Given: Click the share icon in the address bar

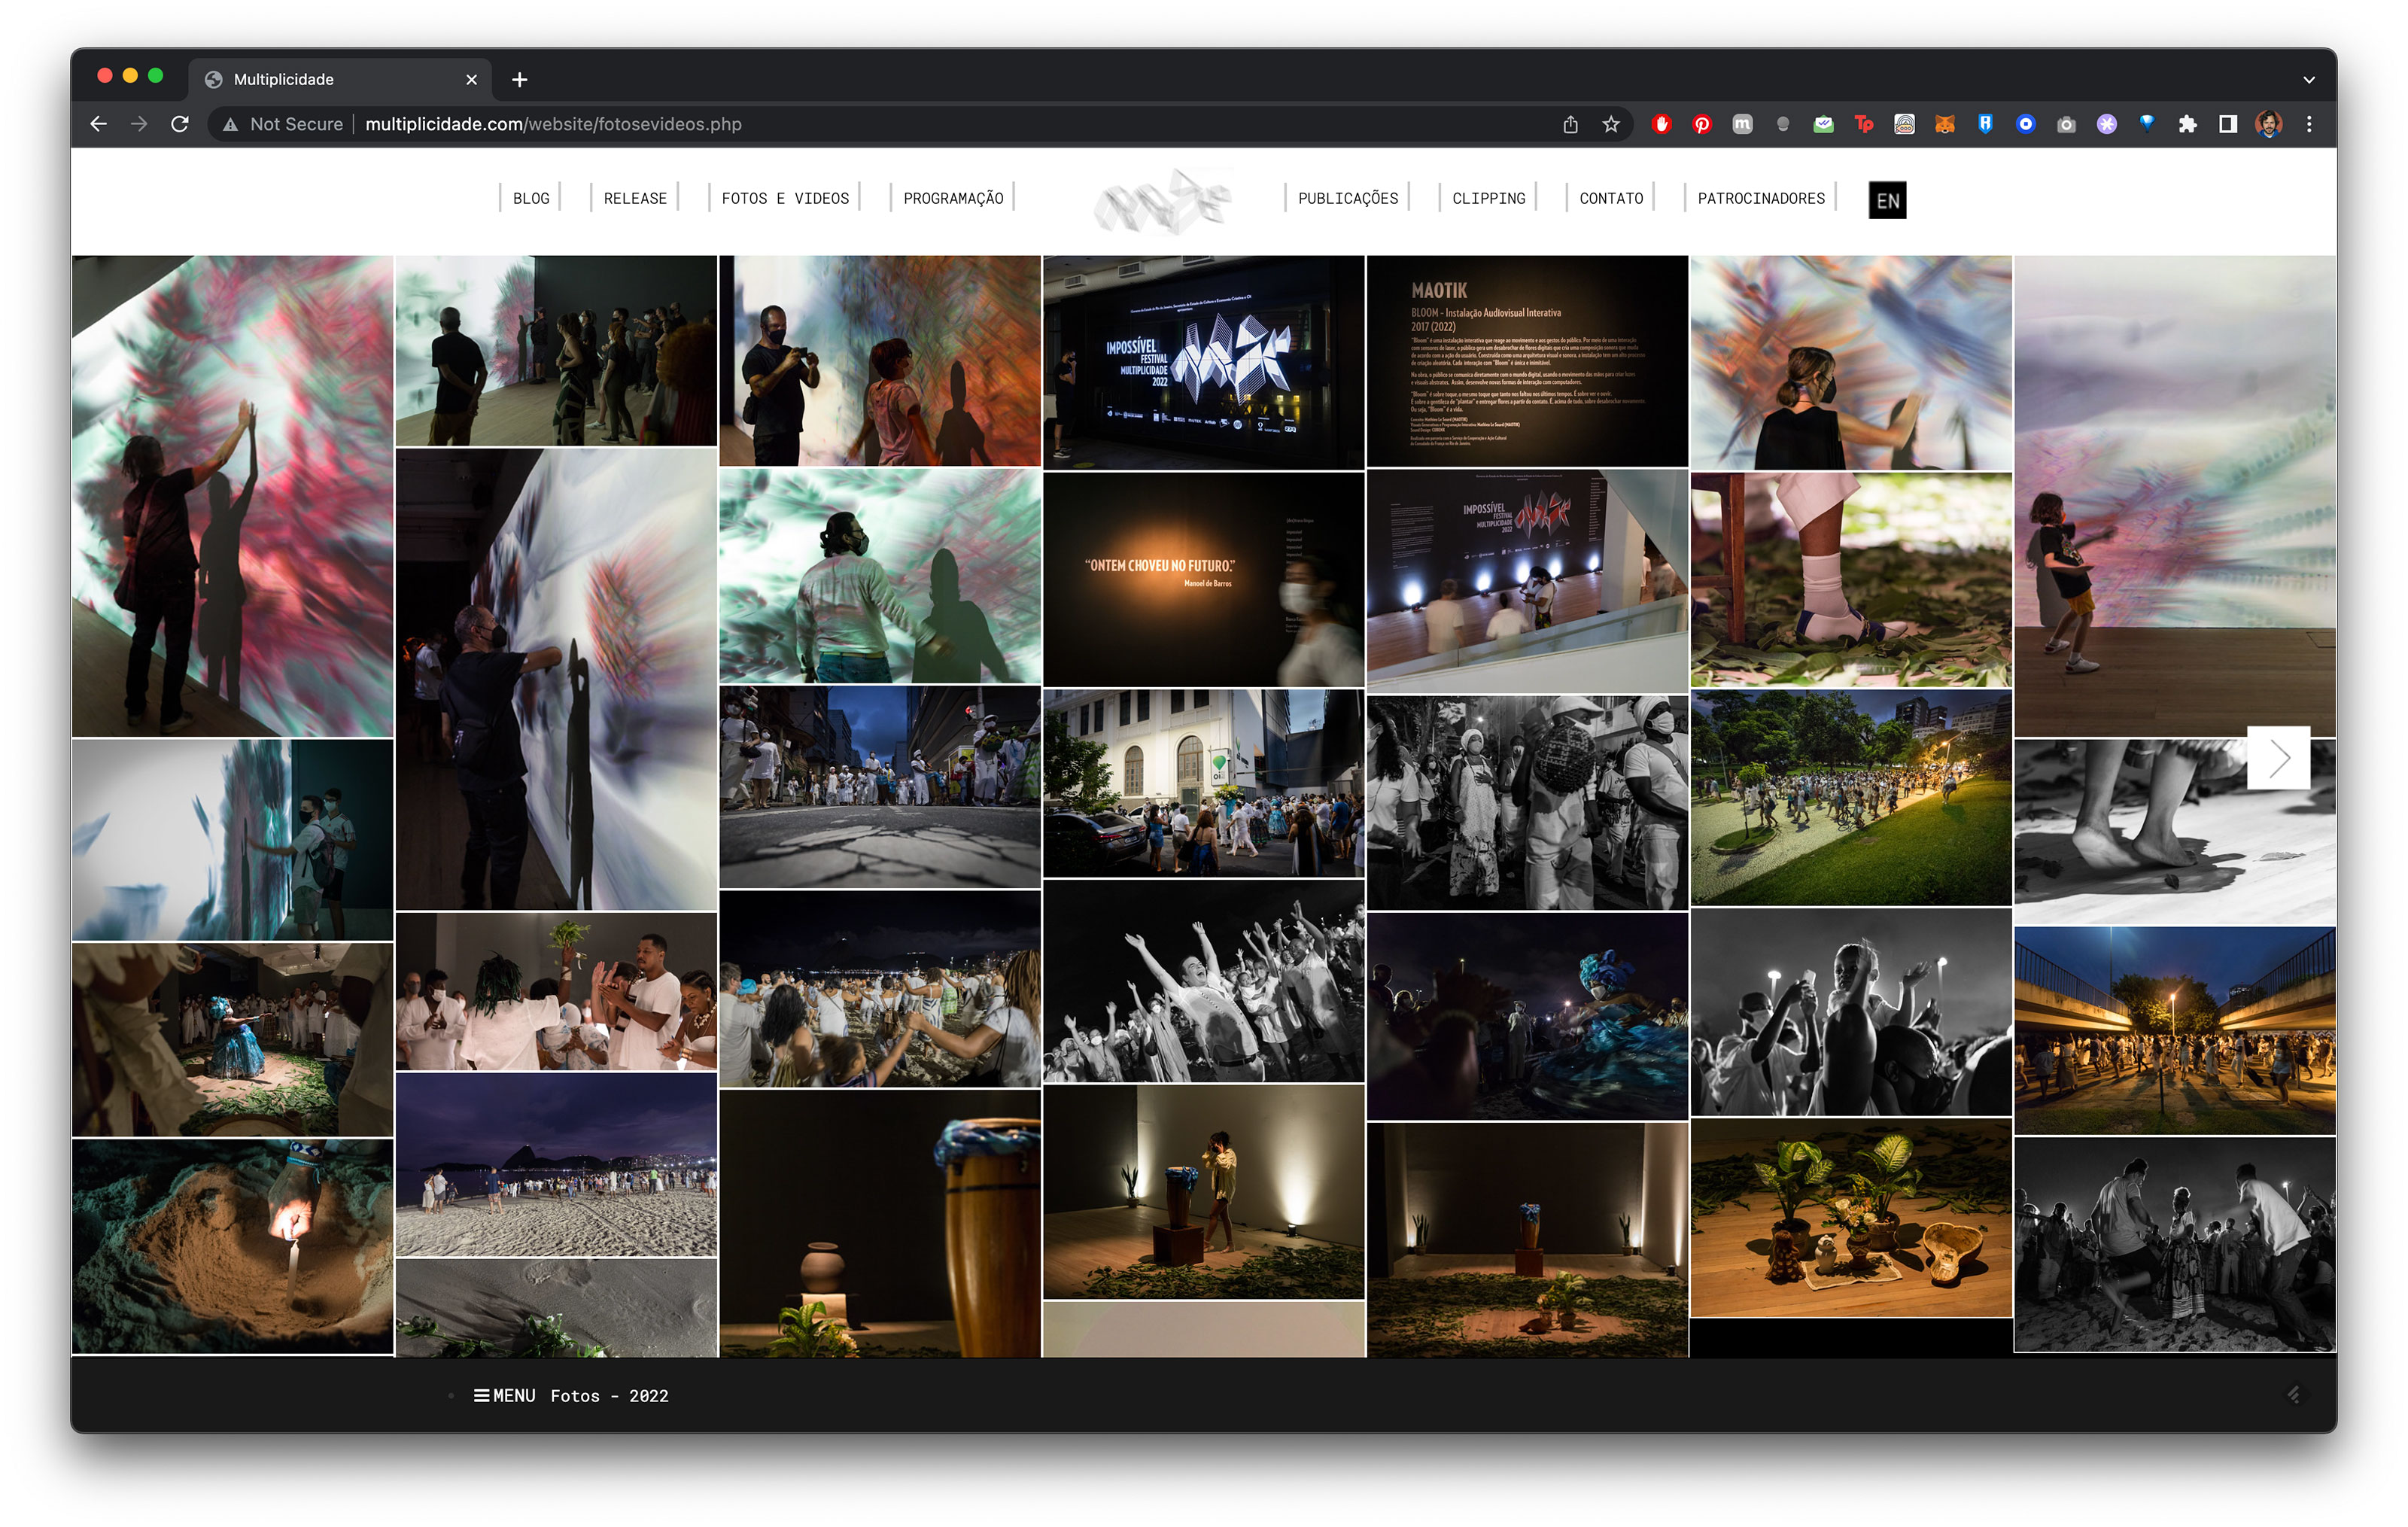Looking at the screenshot, I should [x=1570, y=124].
